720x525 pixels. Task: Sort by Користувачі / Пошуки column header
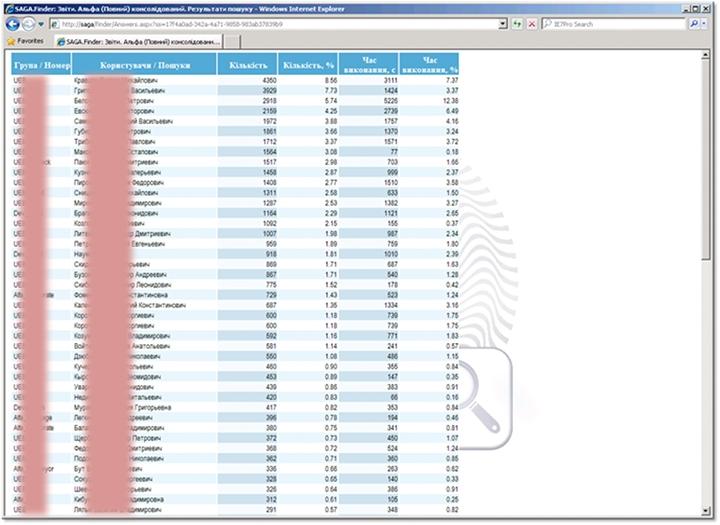(x=144, y=65)
